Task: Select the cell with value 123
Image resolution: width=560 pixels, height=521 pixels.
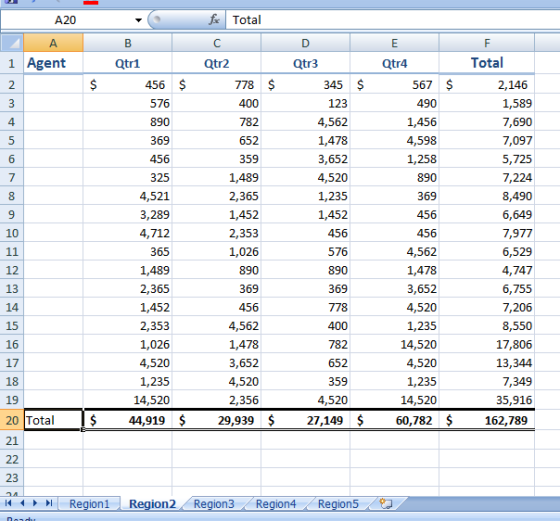Action: [305, 103]
